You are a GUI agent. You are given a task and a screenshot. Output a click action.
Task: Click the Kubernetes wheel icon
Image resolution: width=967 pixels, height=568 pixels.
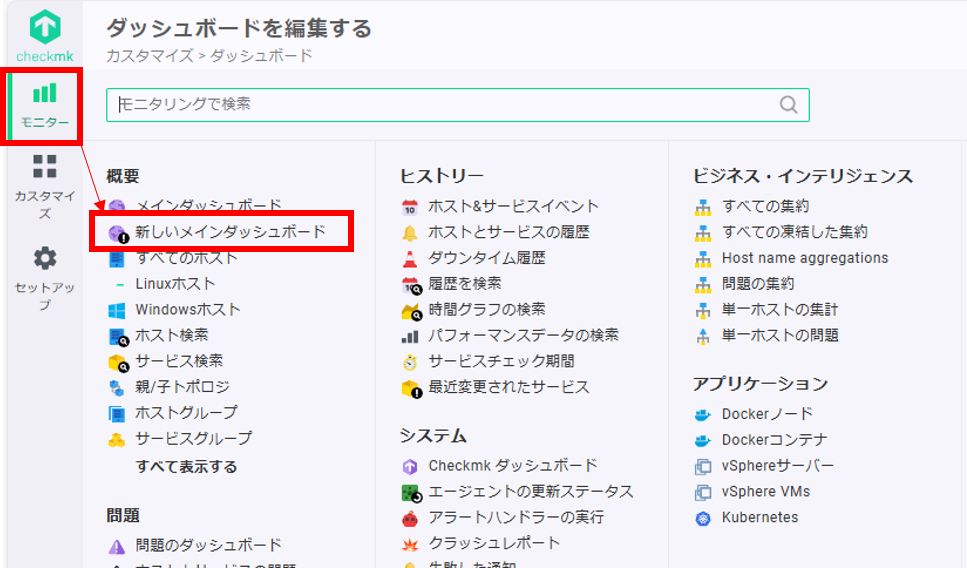[703, 519]
